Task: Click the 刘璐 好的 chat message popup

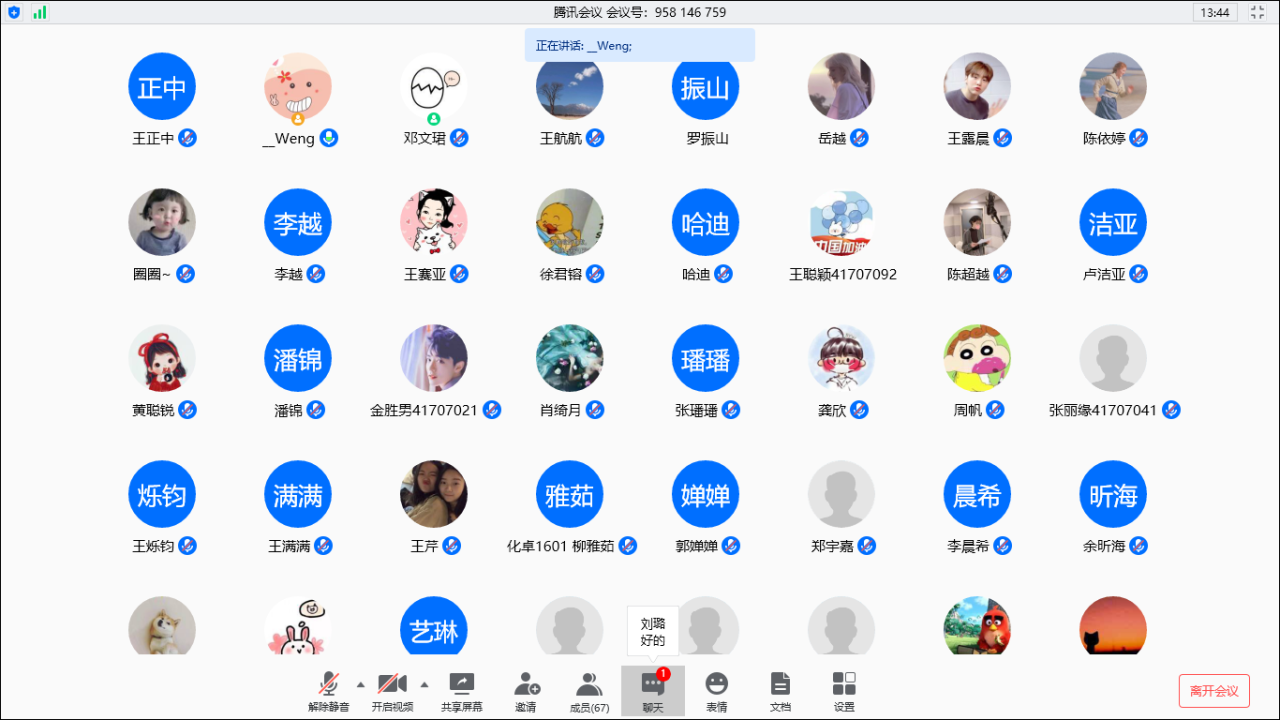Action: [652, 631]
